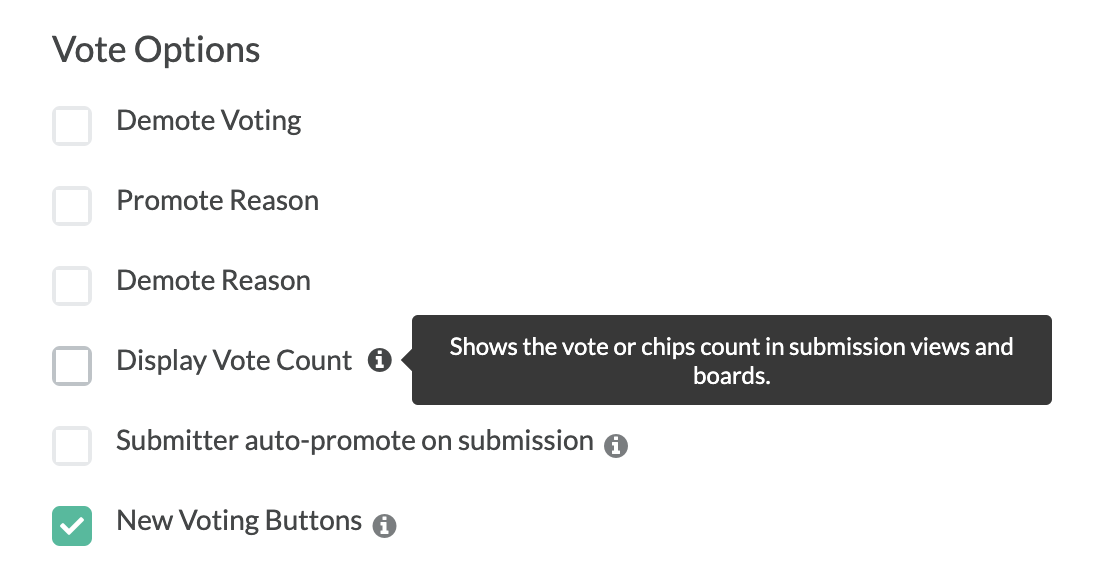Click the word boards in the tooltip
Viewport: 1110px width, 588px height.
coord(731,376)
